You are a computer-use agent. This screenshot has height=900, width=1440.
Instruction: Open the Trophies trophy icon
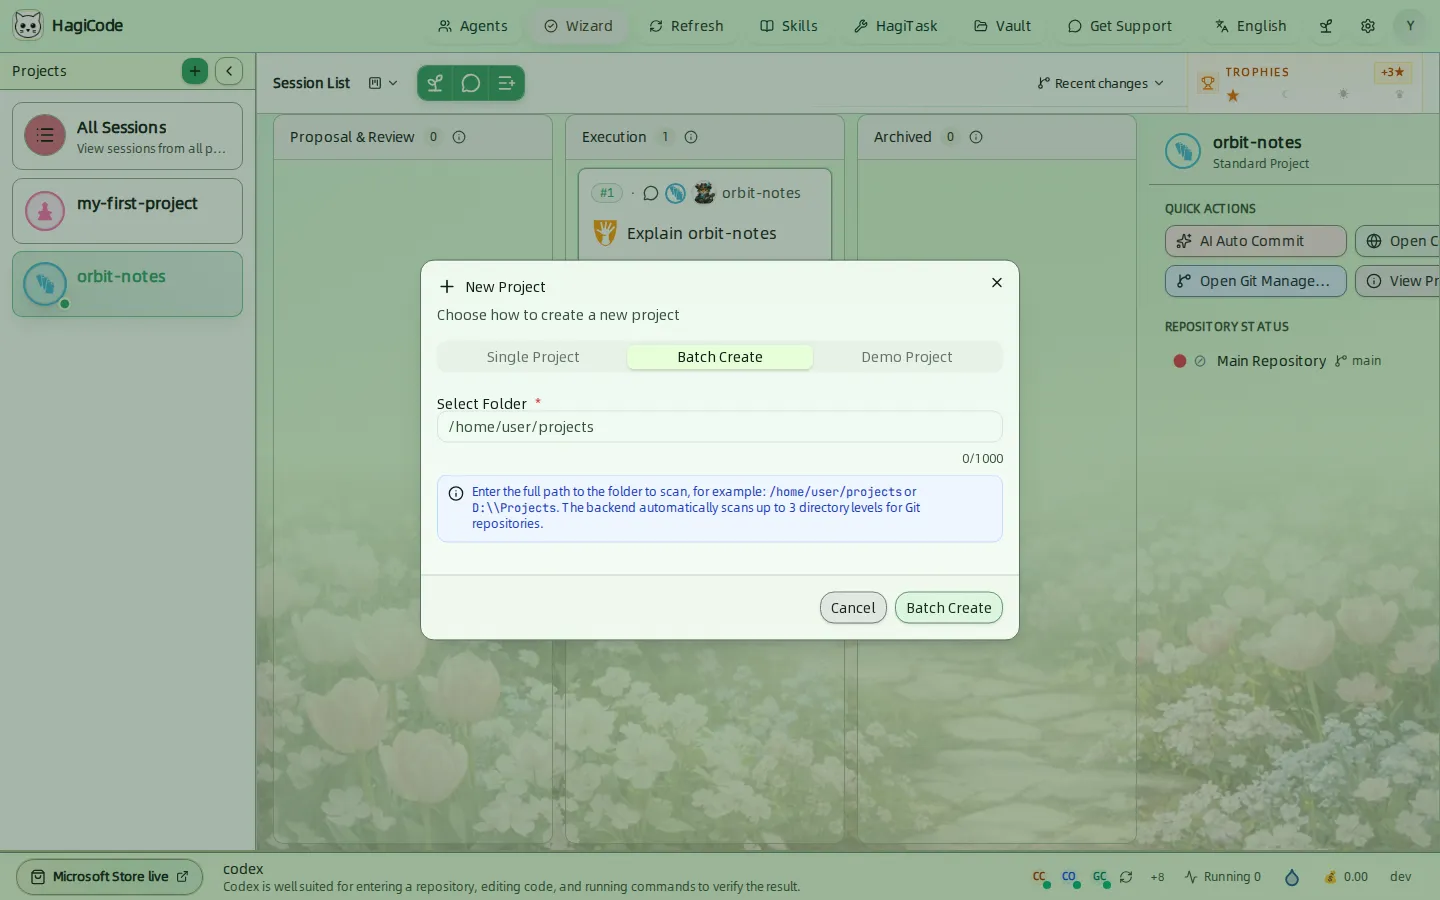tap(1208, 83)
